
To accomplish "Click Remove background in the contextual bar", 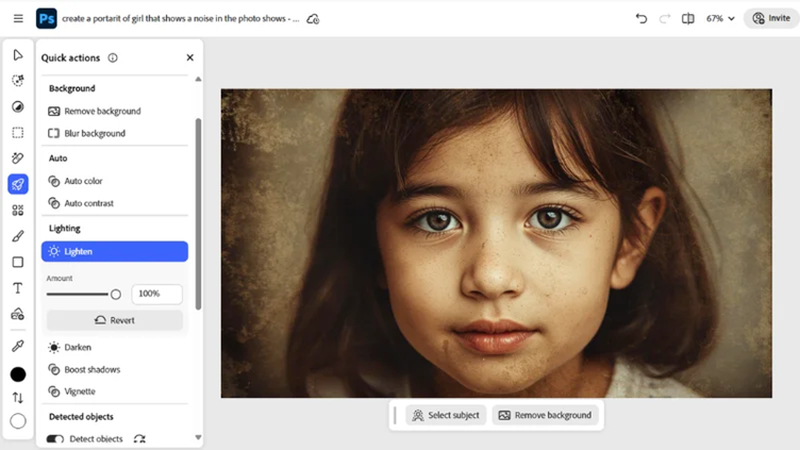I will (545, 415).
